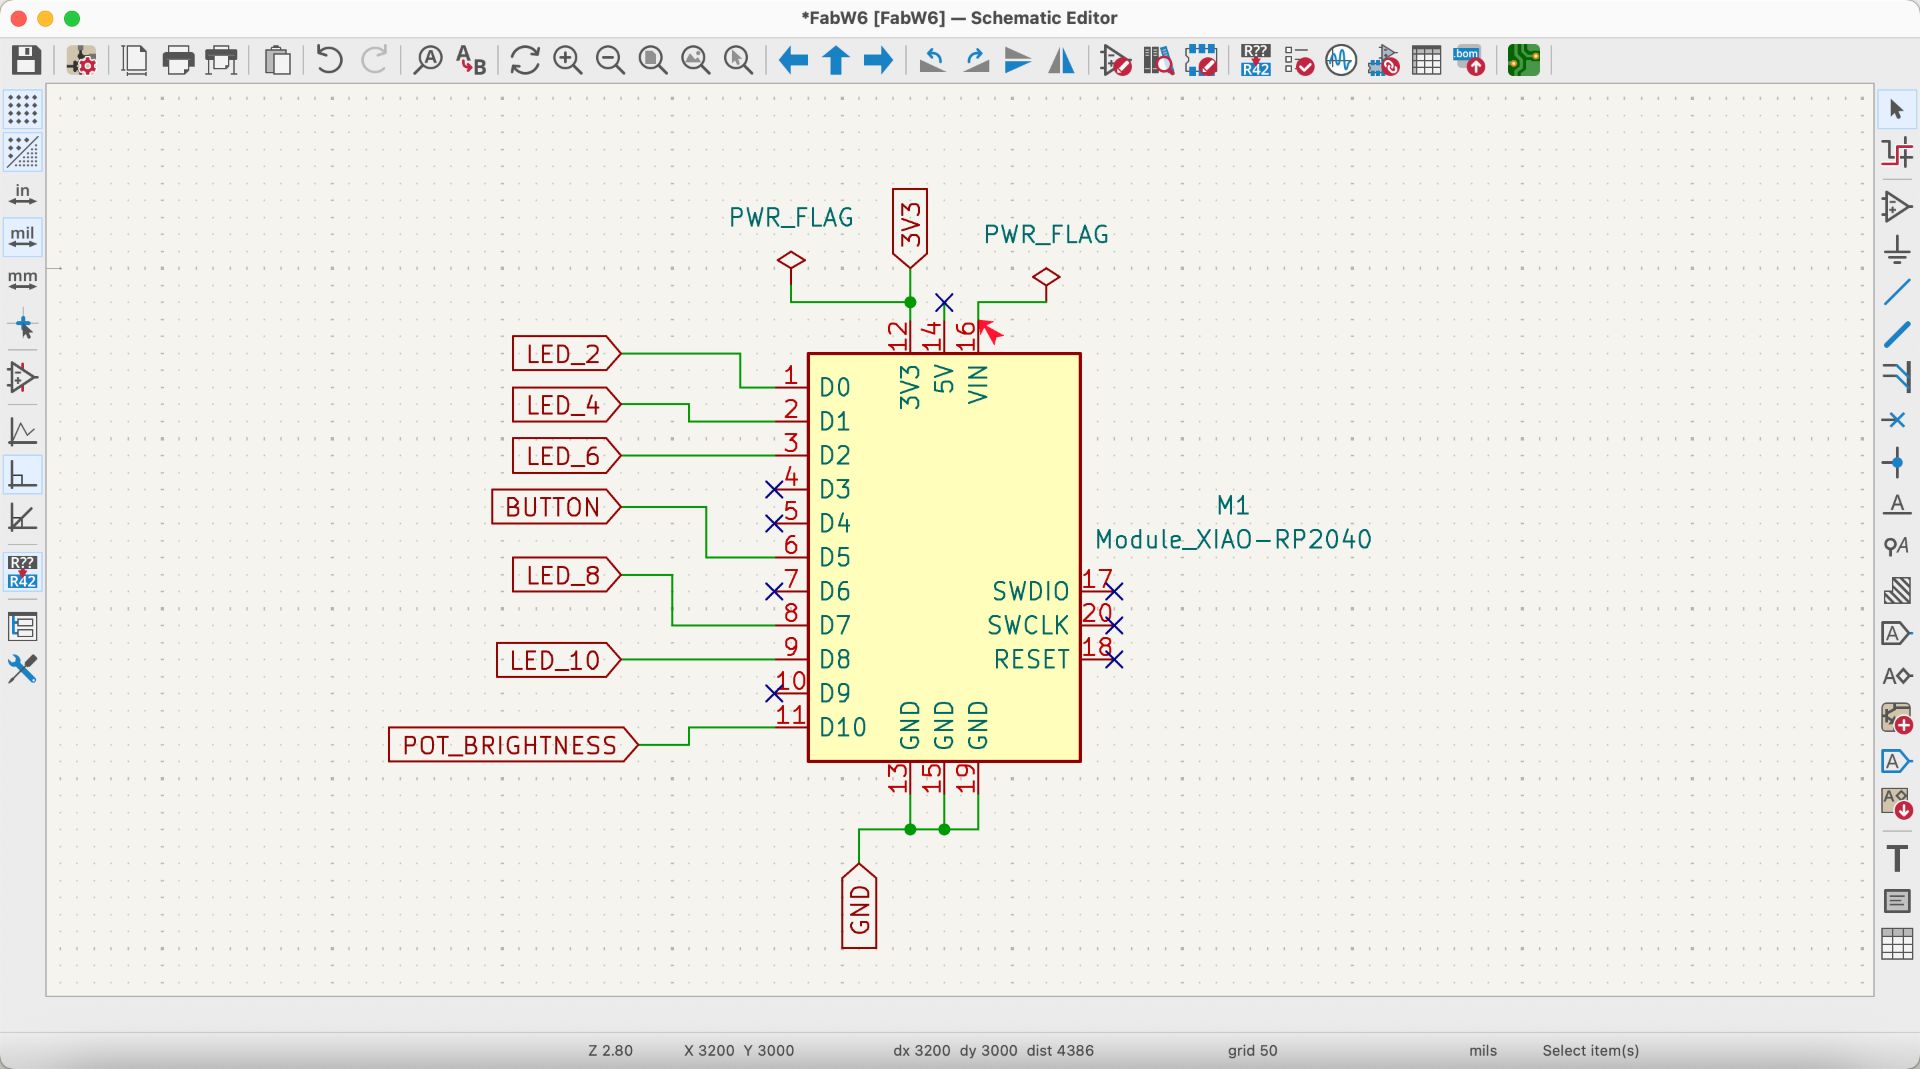The image size is (1920, 1069).
Task: Select the global label tool
Action: click(1897, 633)
